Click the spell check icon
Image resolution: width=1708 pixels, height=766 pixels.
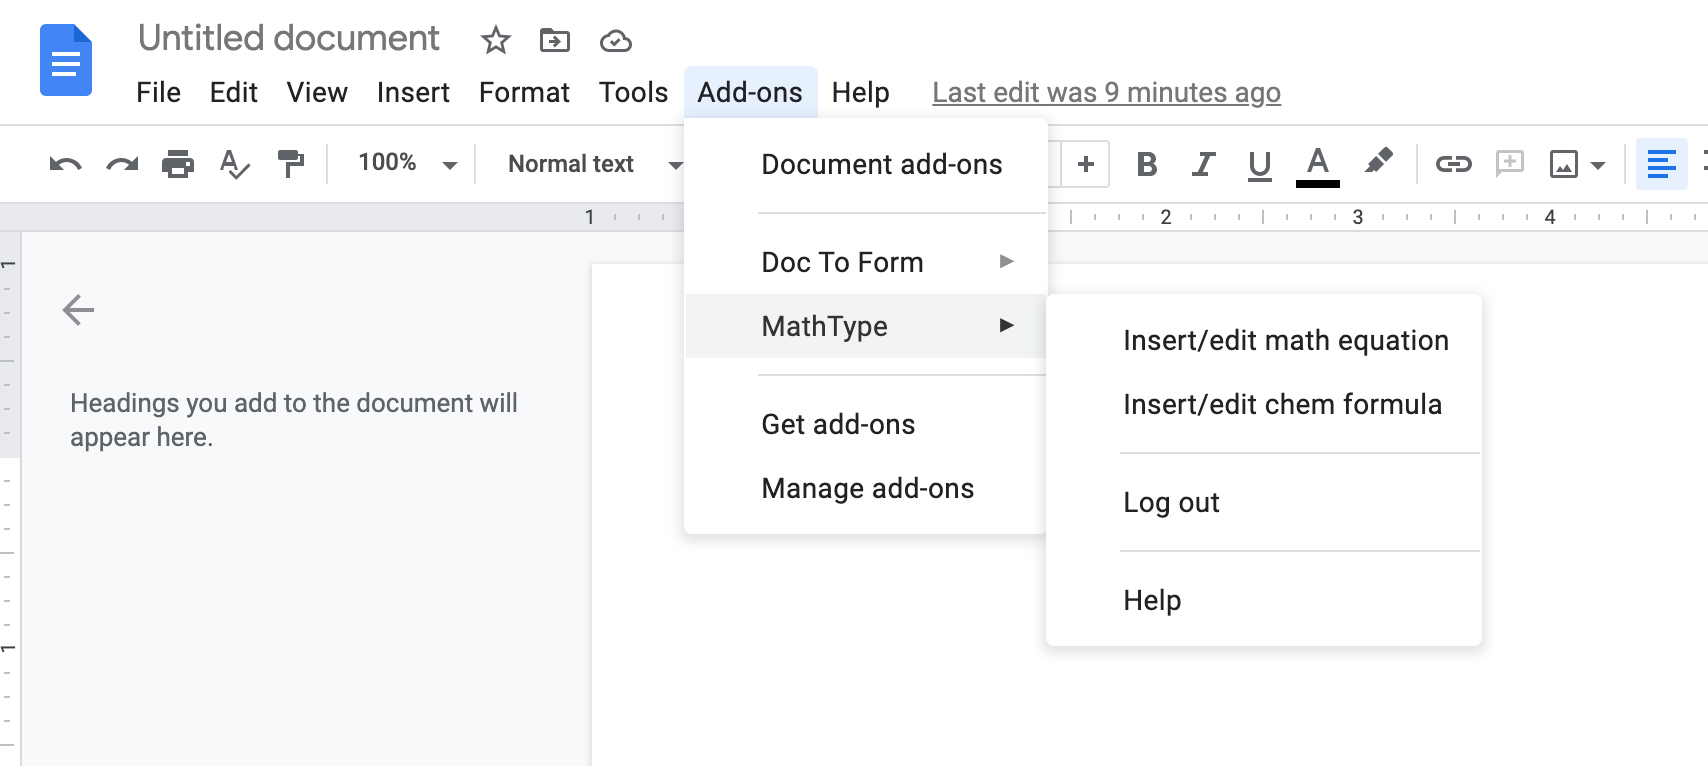tap(234, 164)
